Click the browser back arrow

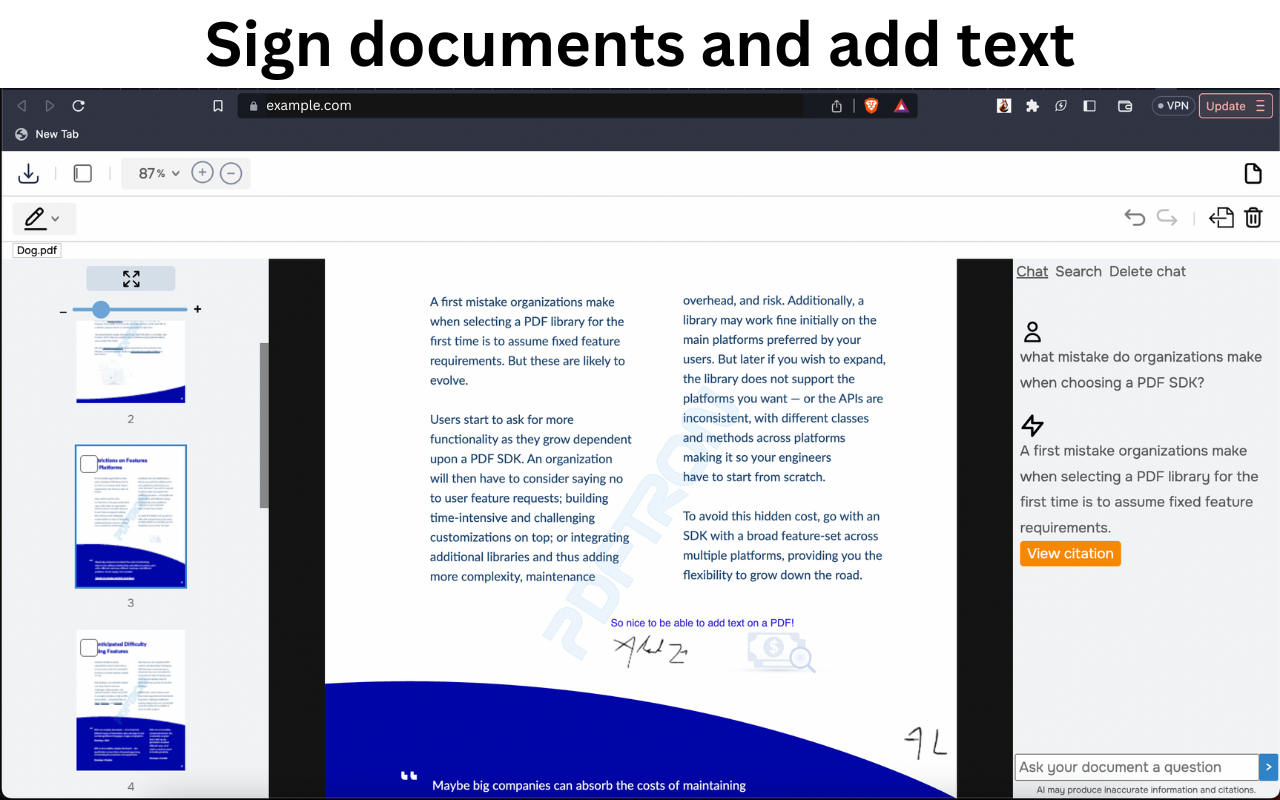[x=21, y=106]
